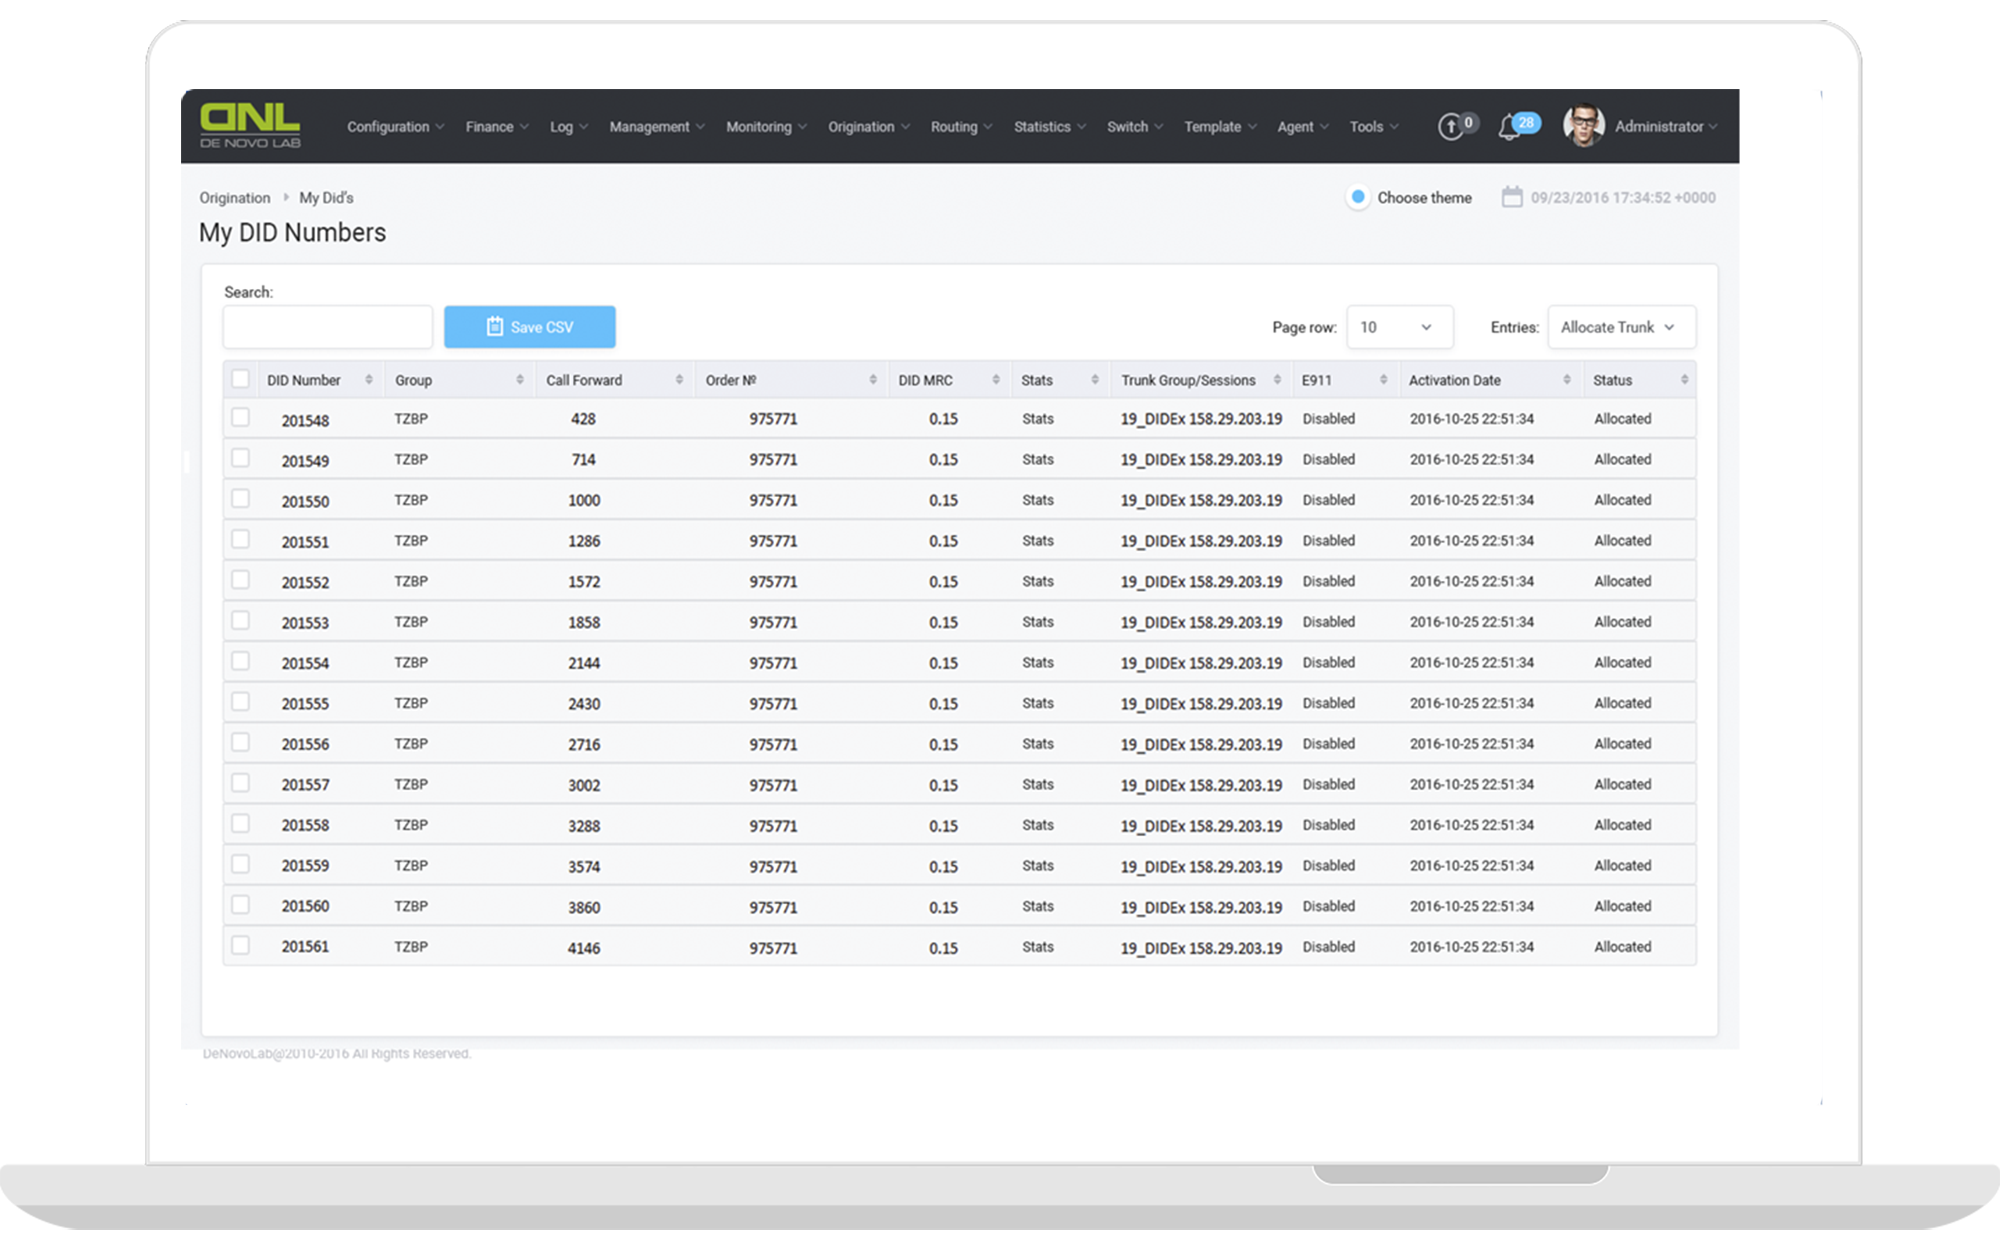This screenshot has width=2000, height=1250.
Task: Sort by Order № column arrows
Action: point(873,380)
